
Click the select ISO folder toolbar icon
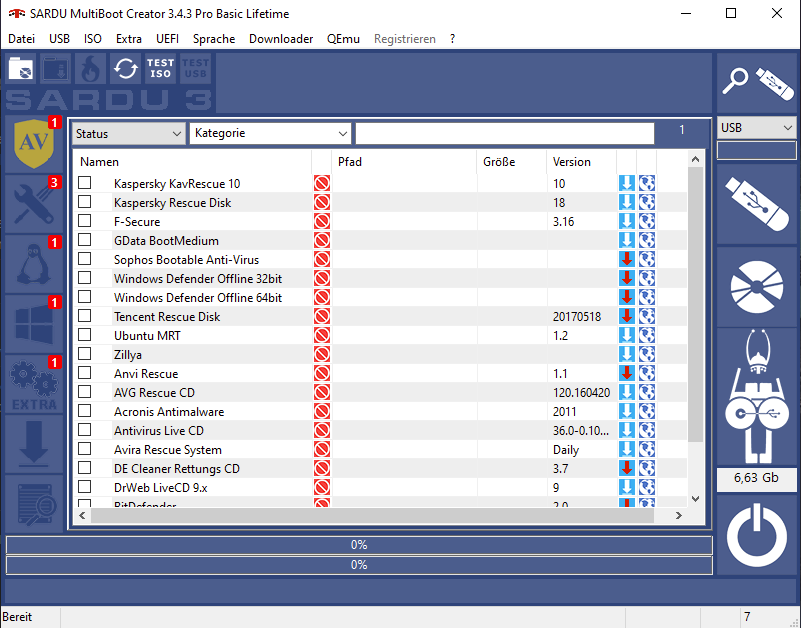coord(21,68)
